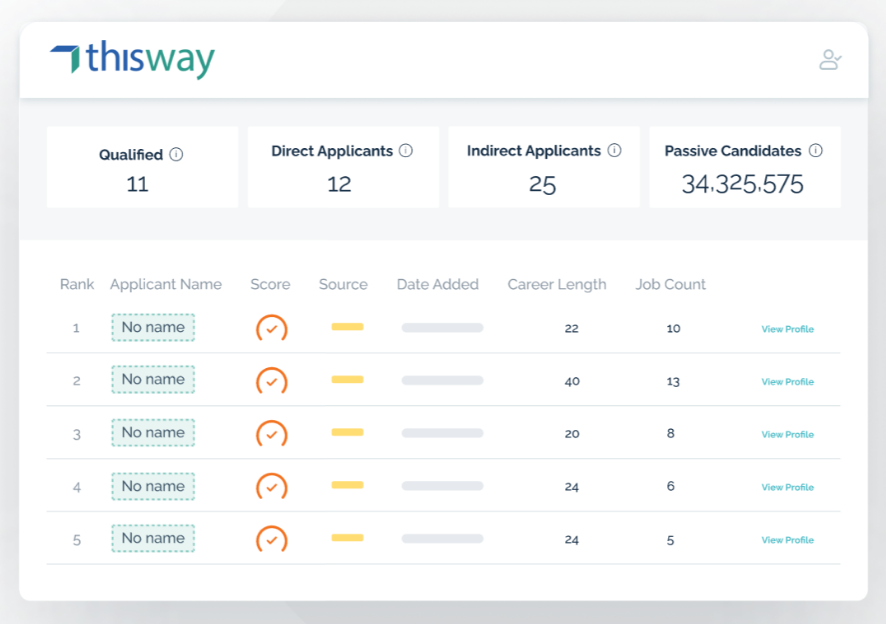Open View Profile for rank 2 applicant
This screenshot has width=886, height=624.
click(x=787, y=382)
